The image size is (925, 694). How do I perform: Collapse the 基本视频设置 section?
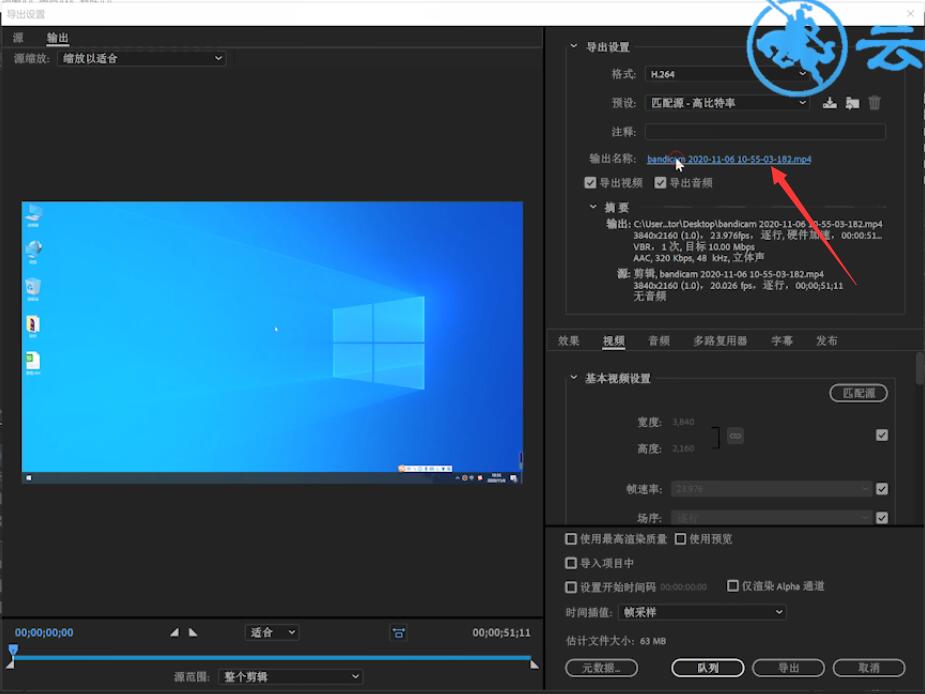coord(573,377)
